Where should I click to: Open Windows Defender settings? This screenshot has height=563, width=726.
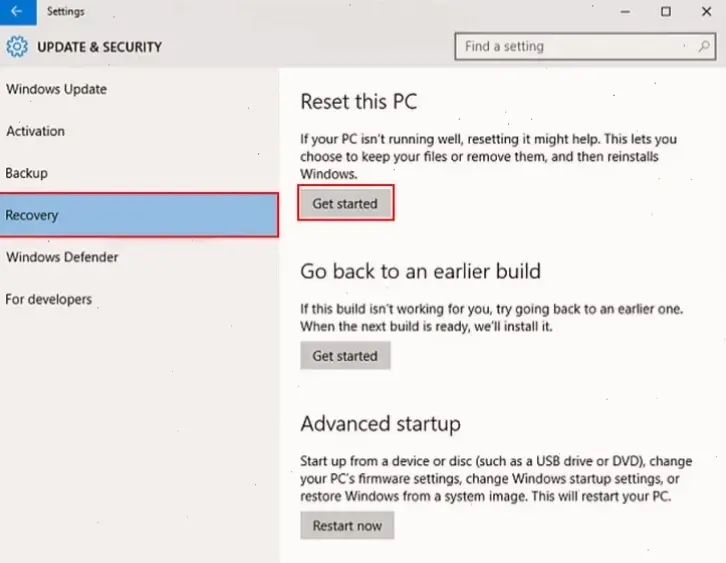tap(63, 257)
